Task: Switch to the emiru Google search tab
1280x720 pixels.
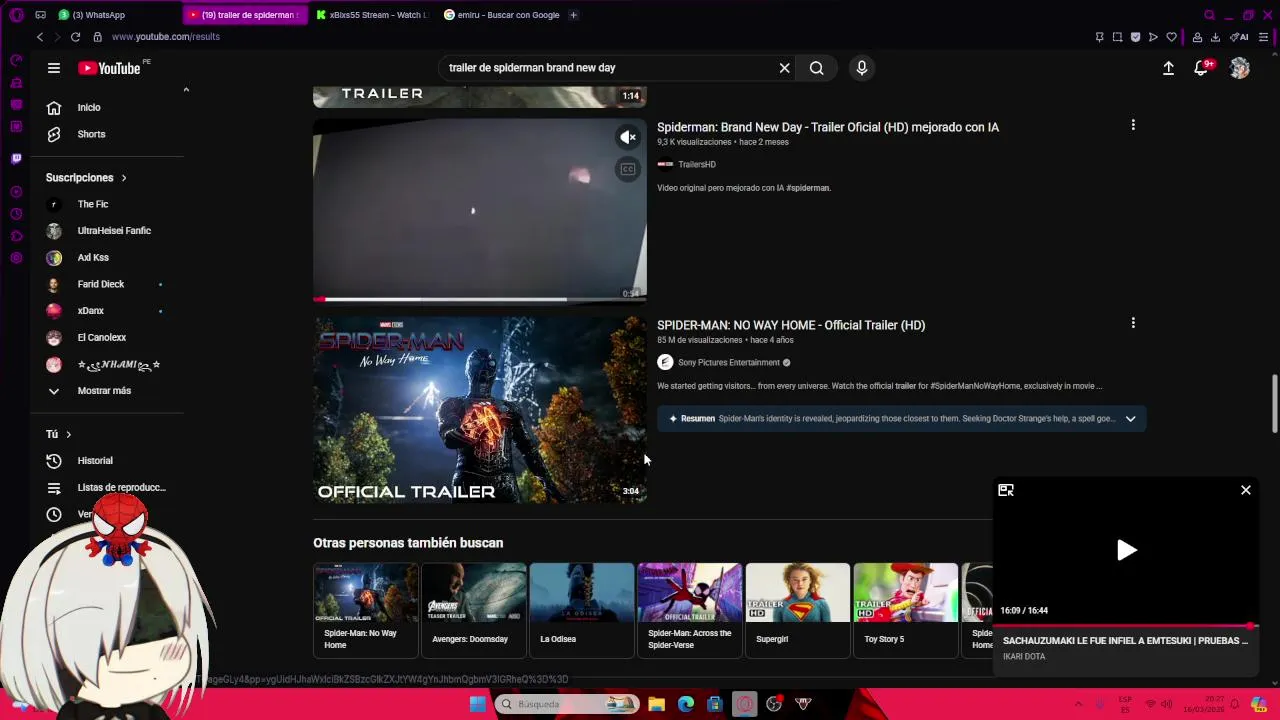Action: pos(501,15)
